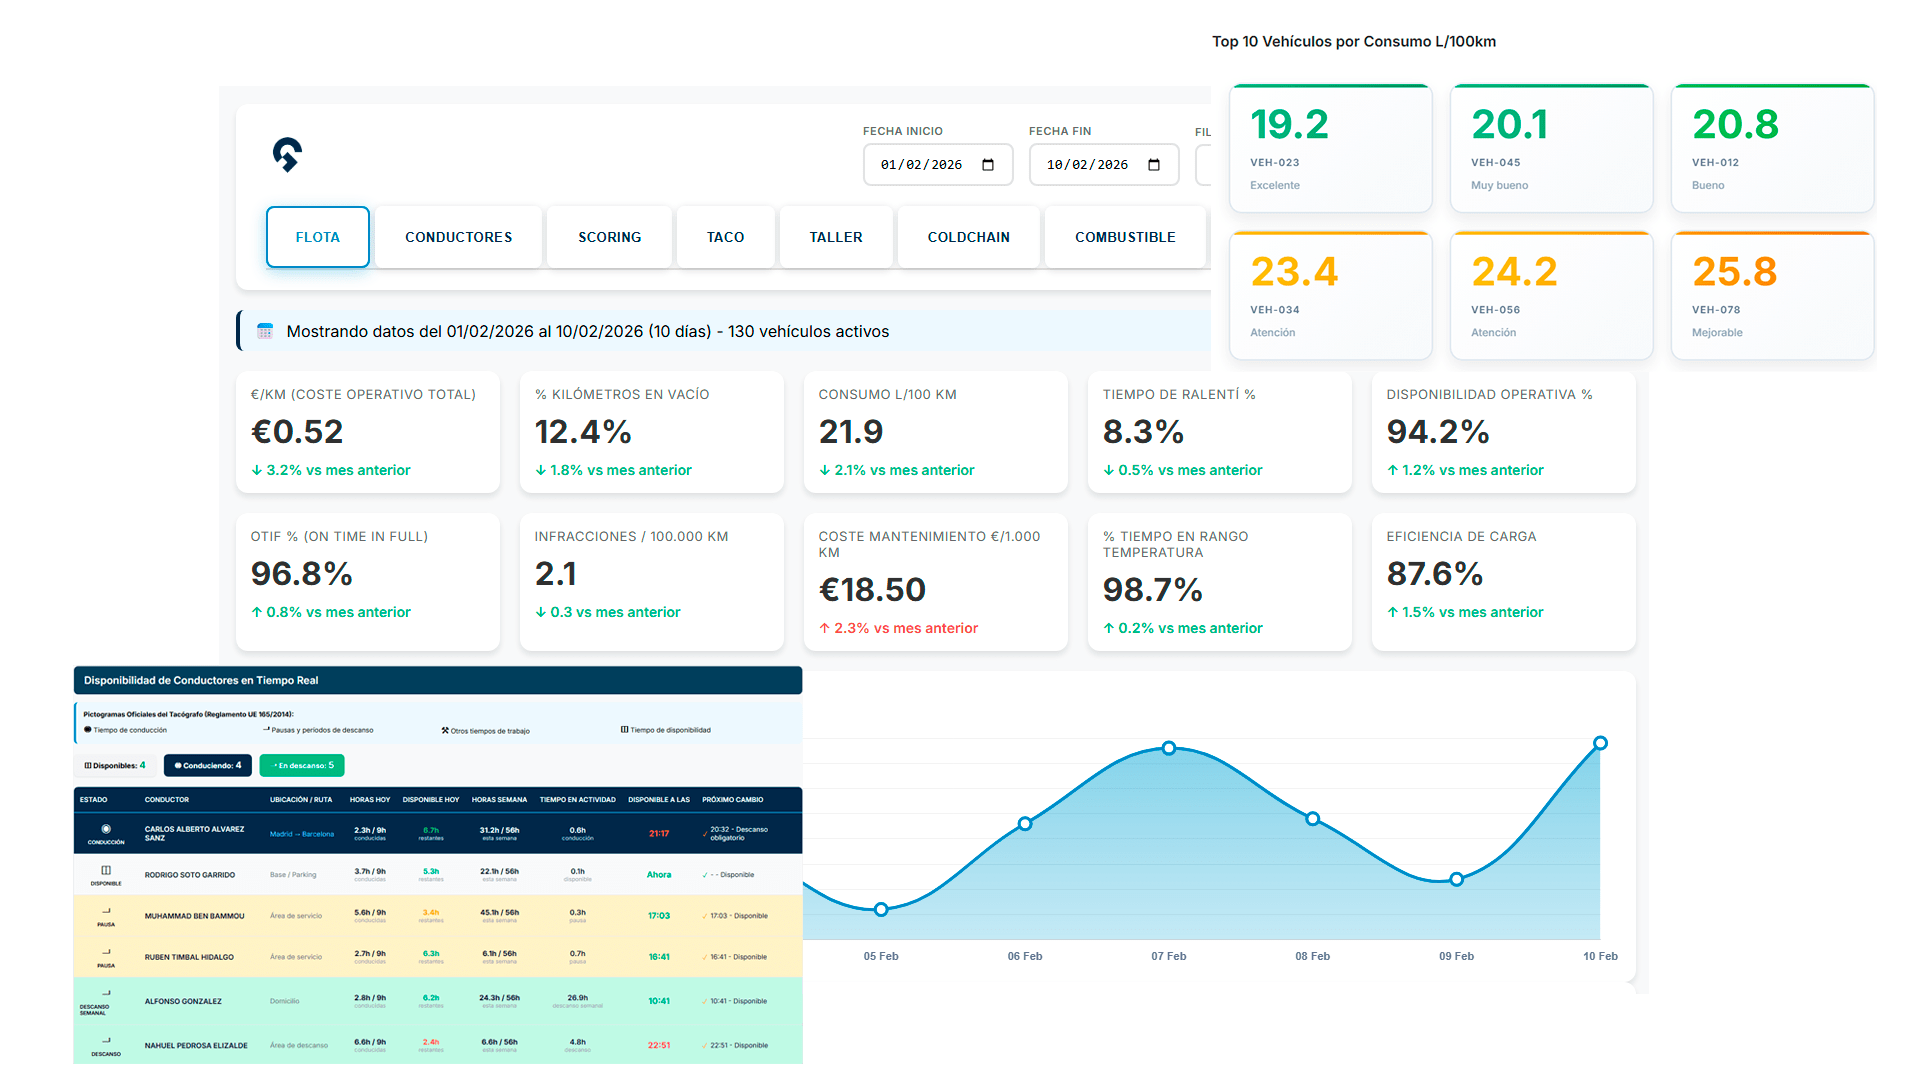Click the calendar icon in the info banner
The width and height of the screenshot is (1920, 1080).
tap(265, 331)
